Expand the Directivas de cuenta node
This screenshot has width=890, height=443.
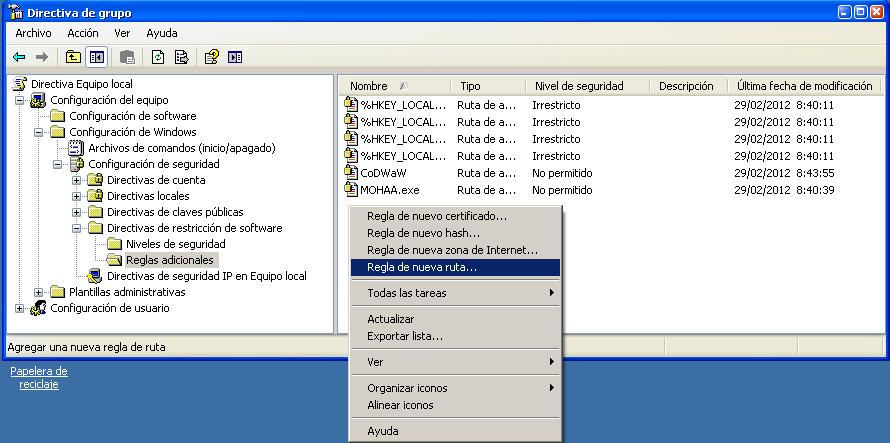(x=77, y=180)
